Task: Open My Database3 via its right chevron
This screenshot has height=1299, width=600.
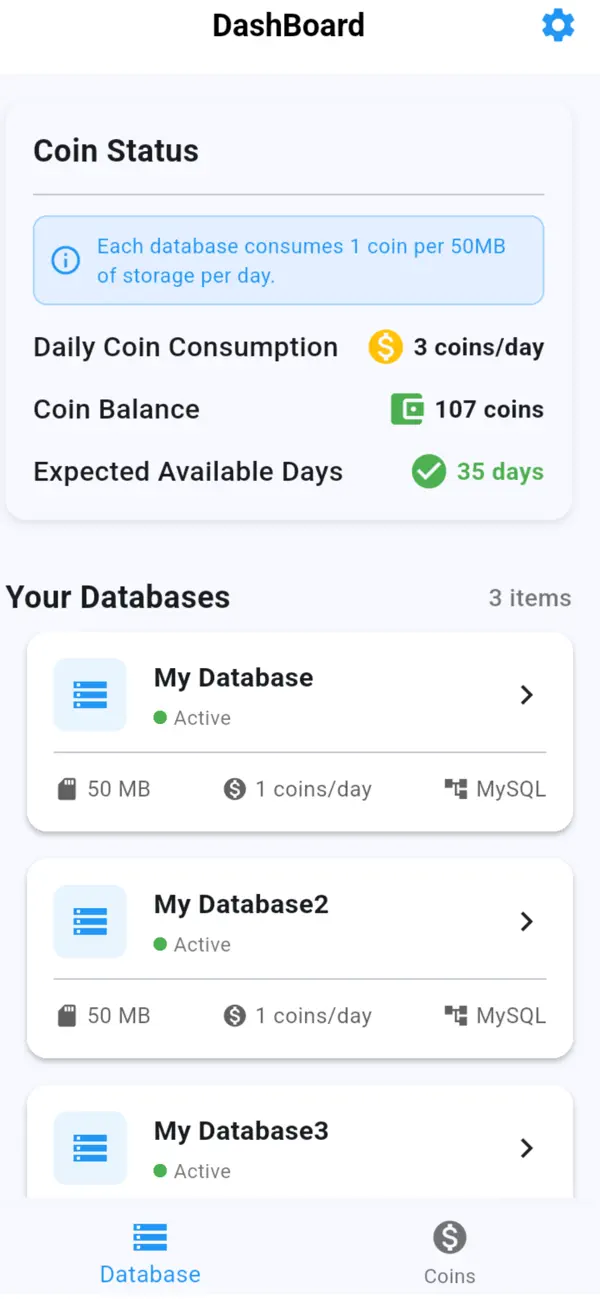Action: [x=527, y=1148]
